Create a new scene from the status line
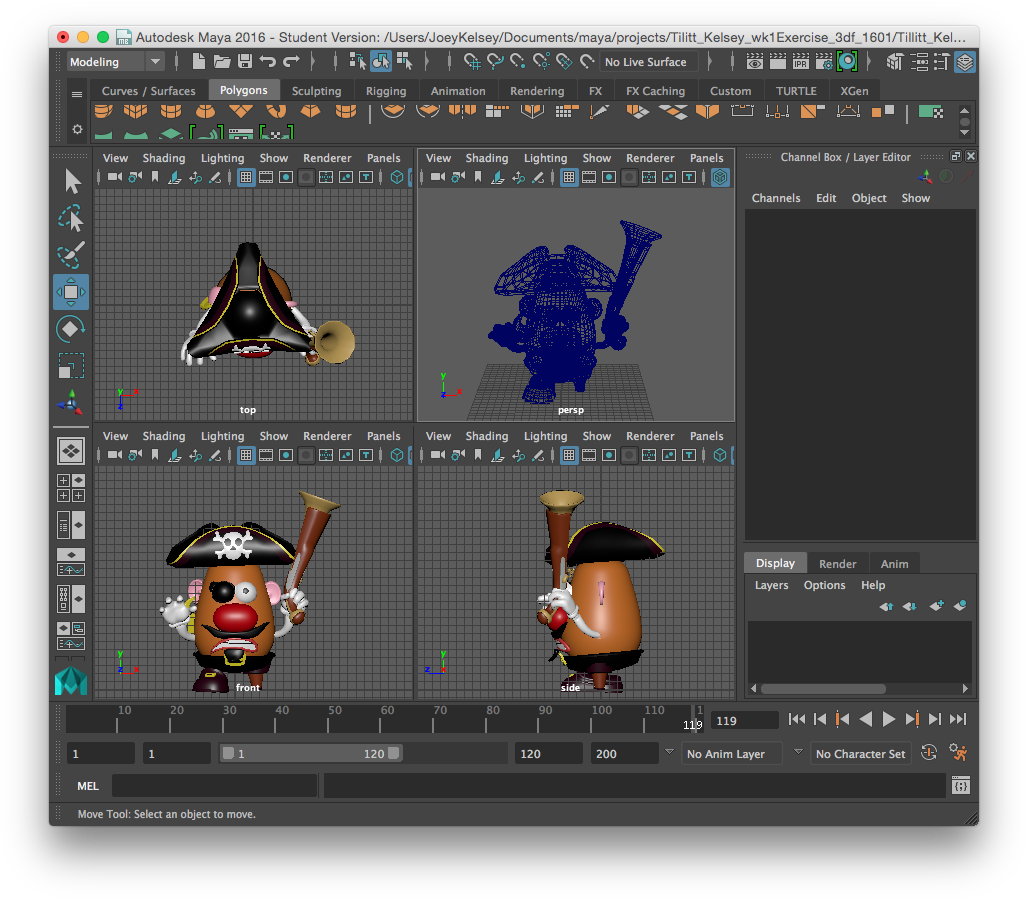The width and height of the screenshot is (1027, 899). (198, 62)
